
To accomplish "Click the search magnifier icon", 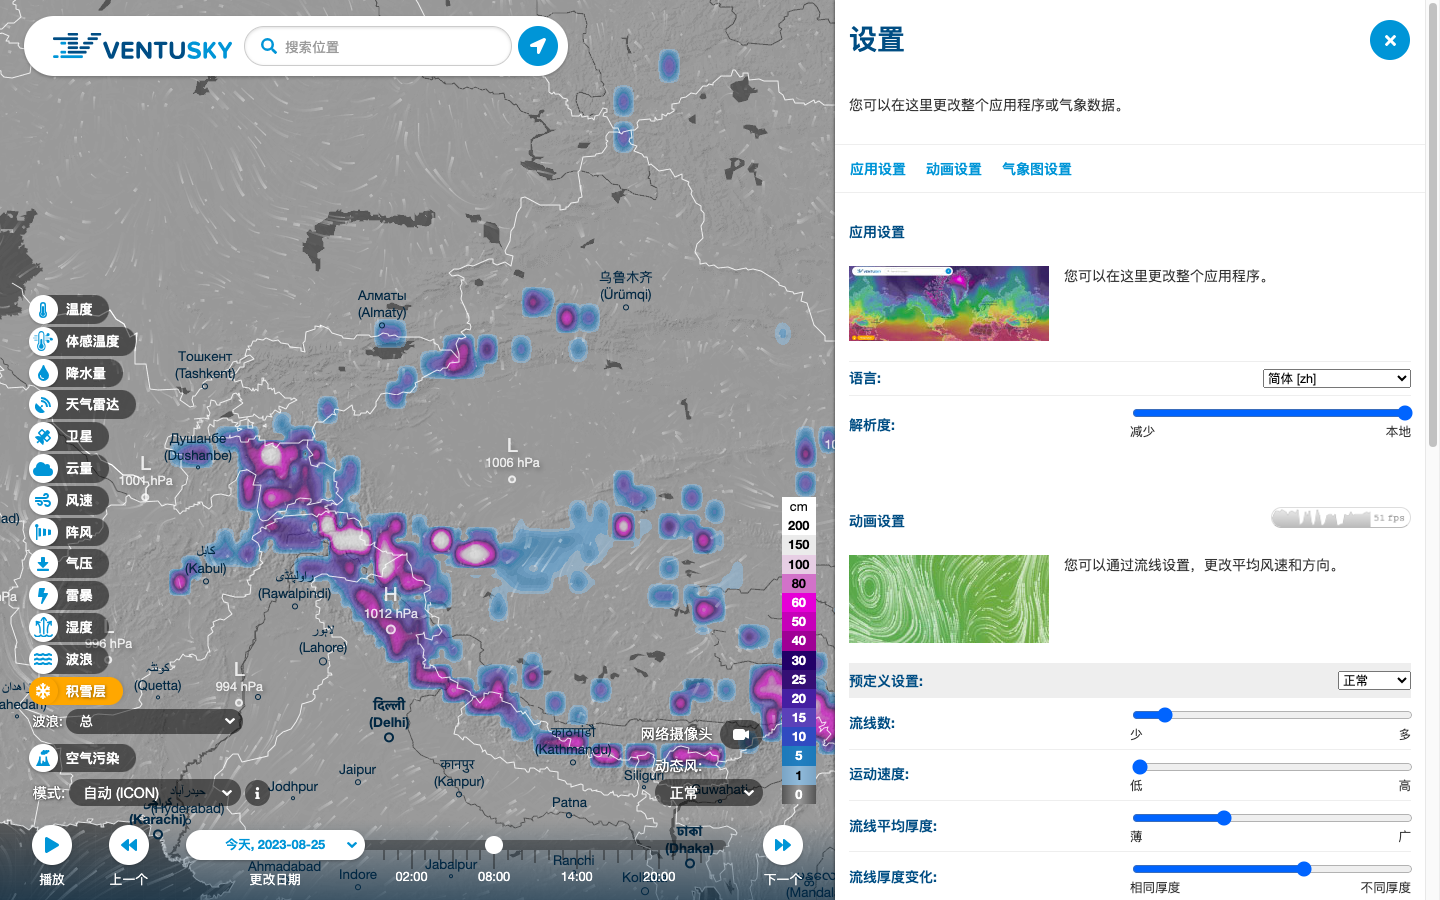I will tap(268, 46).
